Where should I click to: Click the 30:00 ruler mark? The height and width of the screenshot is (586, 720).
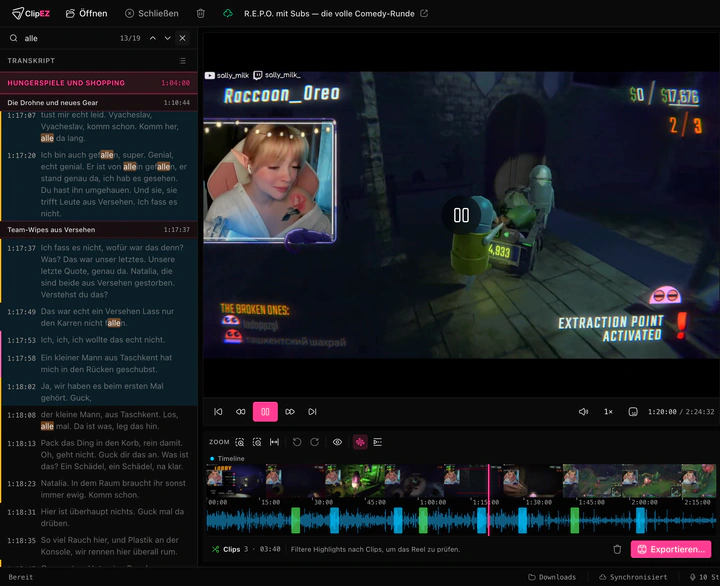(323, 502)
